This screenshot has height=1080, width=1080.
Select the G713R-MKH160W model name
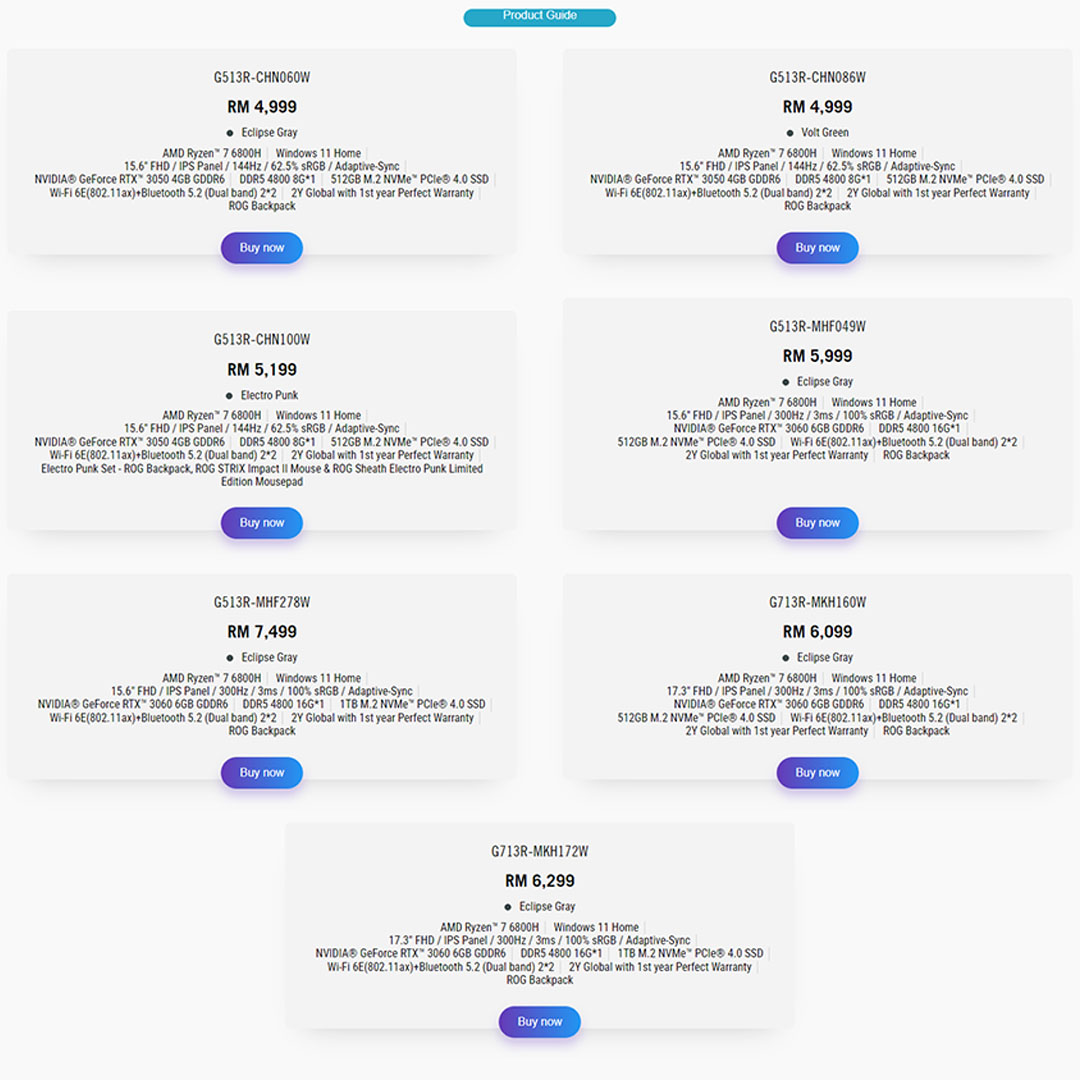coord(817,601)
